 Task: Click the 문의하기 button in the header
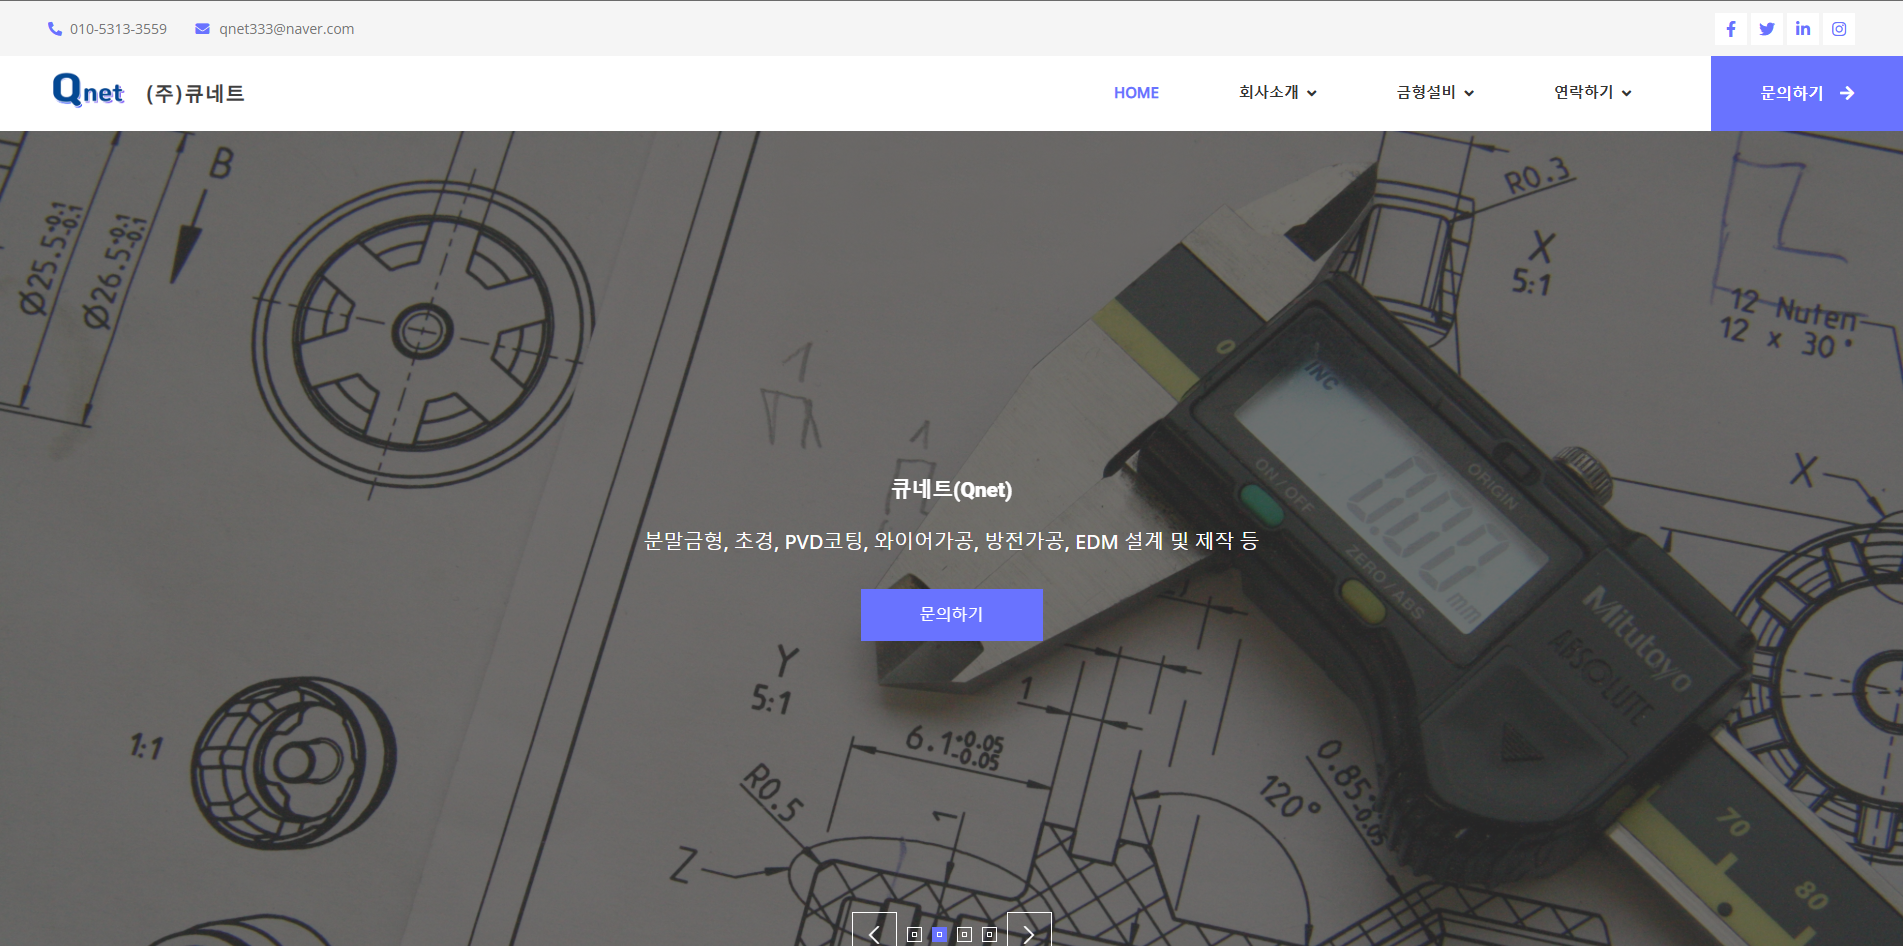[1806, 93]
